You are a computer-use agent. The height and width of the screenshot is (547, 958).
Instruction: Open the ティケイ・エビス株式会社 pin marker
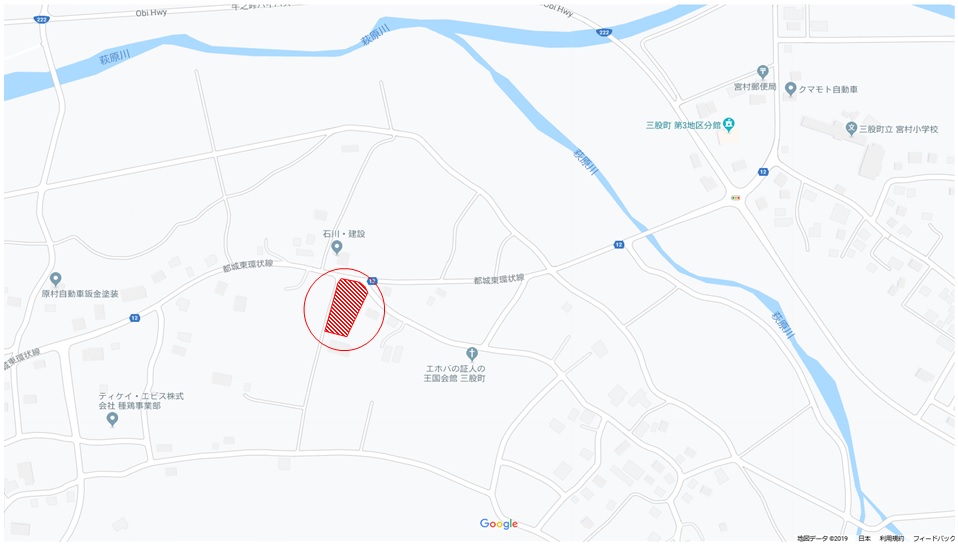click(x=112, y=419)
